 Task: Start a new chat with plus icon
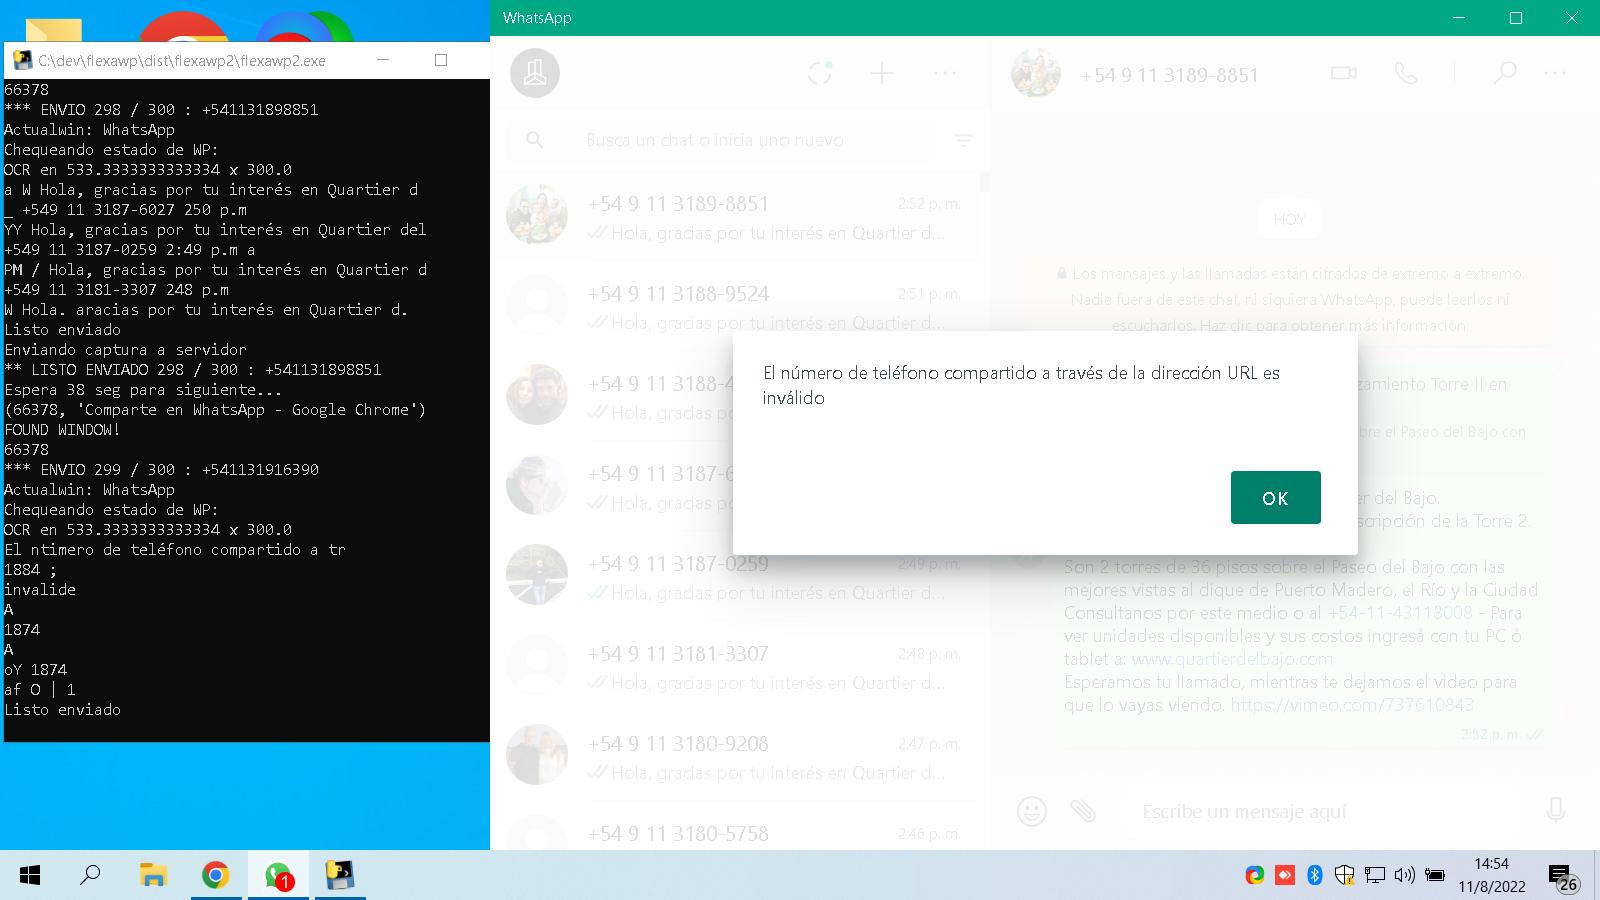882,73
